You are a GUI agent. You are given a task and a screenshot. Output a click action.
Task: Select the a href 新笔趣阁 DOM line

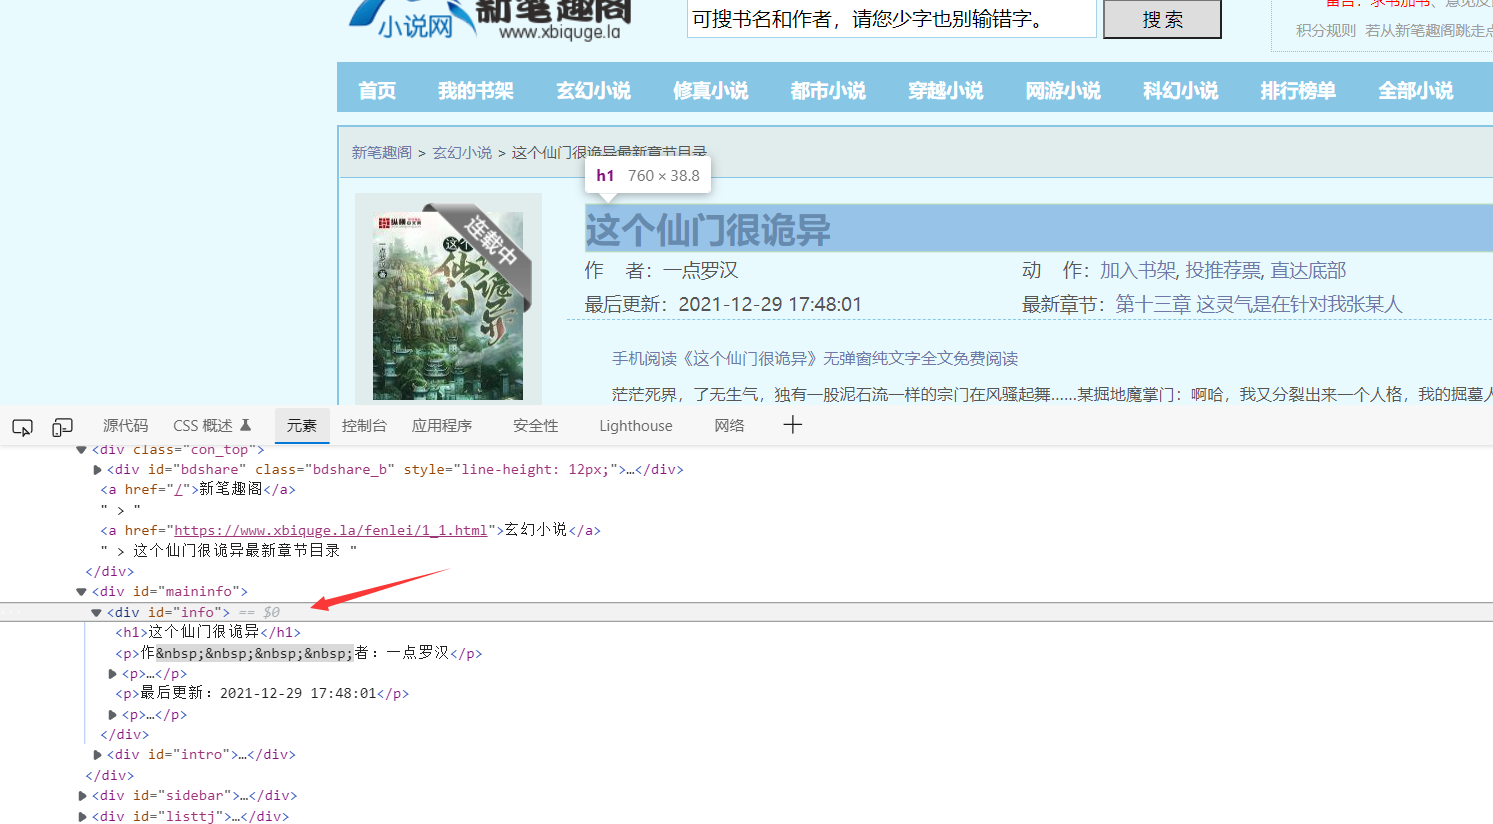pyautogui.click(x=198, y=489)
